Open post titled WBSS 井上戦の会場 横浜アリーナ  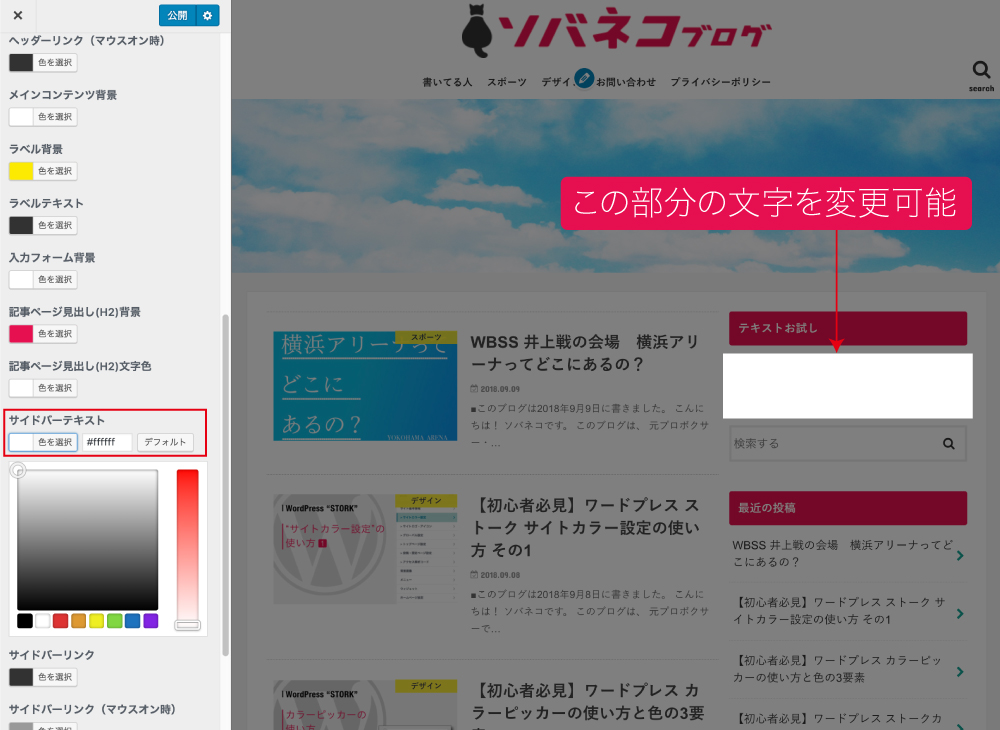(x=584, y=353)
